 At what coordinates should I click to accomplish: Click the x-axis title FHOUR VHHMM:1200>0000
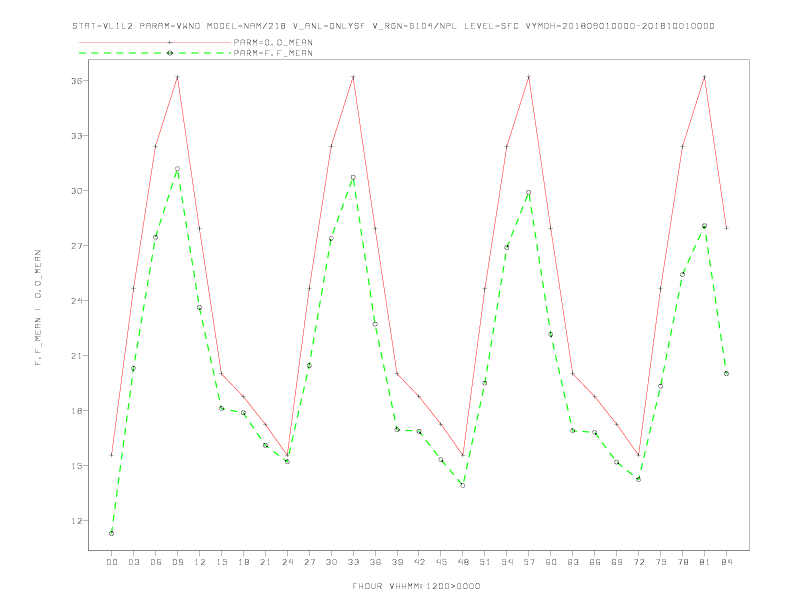click(416, 586)
